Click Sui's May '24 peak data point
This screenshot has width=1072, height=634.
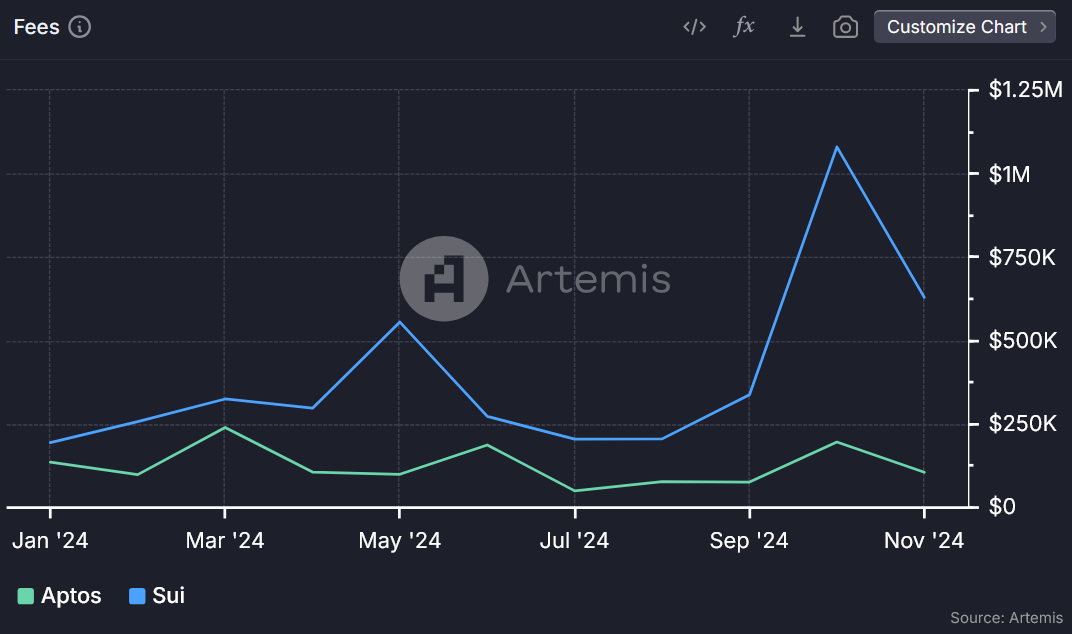coord(399,321)
